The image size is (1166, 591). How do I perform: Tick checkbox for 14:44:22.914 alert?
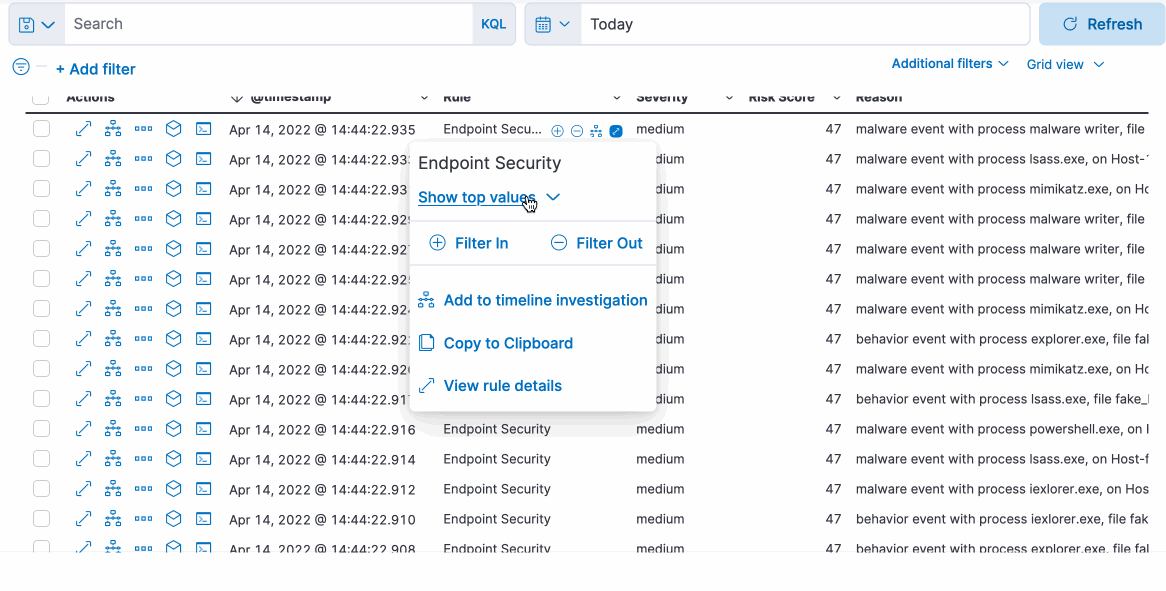click(x=42, y=459)
